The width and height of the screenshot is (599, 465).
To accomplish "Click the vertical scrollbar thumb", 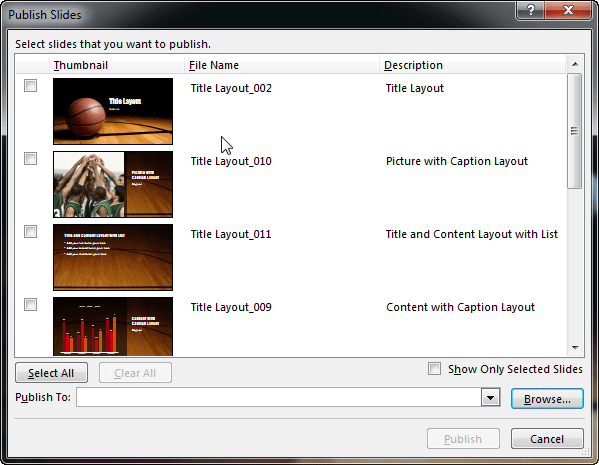I will [x=575, y=131].
